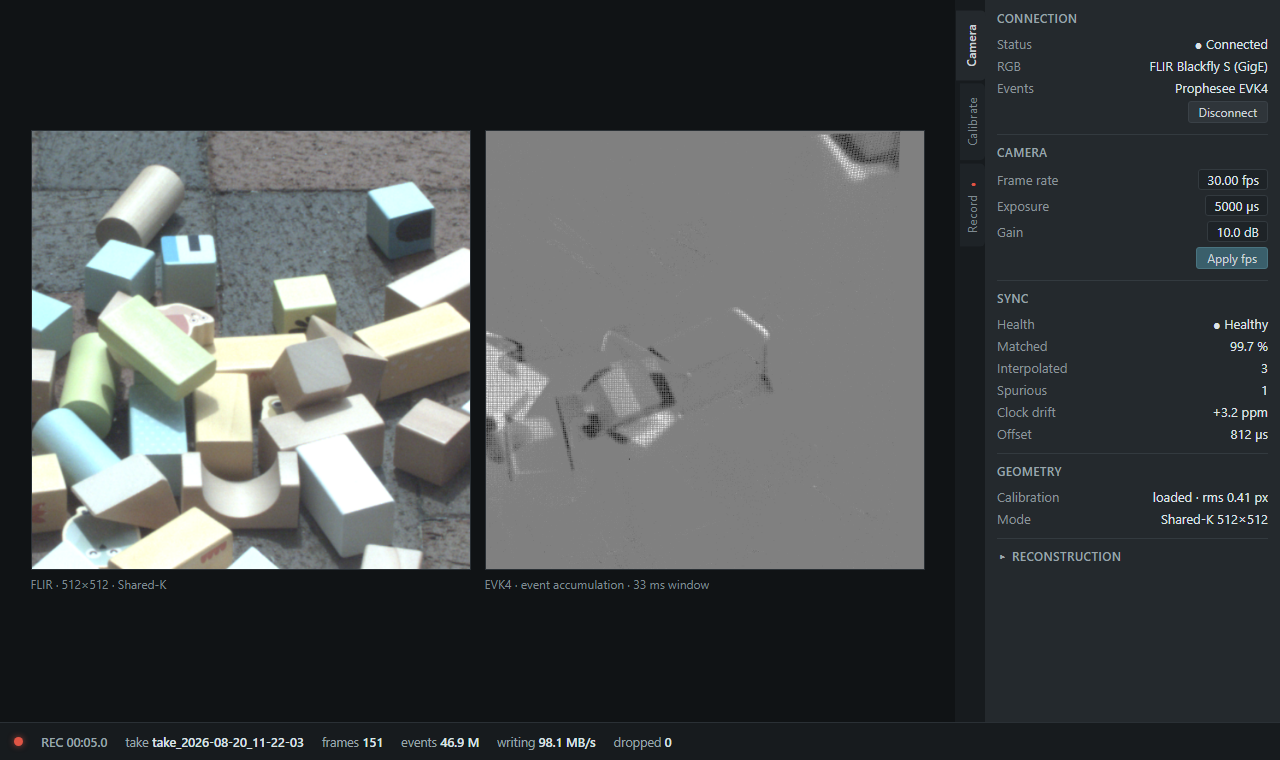Select the FLIR Blackfly S (GigE) text

pos(1209,67)
